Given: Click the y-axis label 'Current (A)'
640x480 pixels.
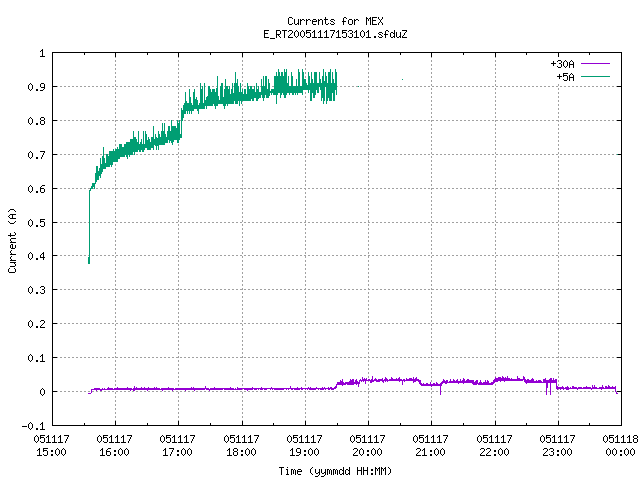Looking at the screenshot, I should click(12, 240).
